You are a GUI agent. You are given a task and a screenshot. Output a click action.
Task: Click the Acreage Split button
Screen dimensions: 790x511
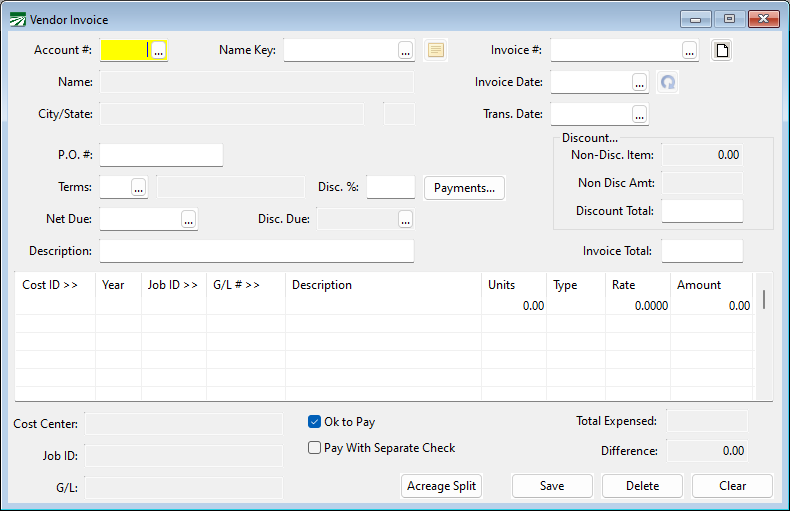[x=441, y=486]
